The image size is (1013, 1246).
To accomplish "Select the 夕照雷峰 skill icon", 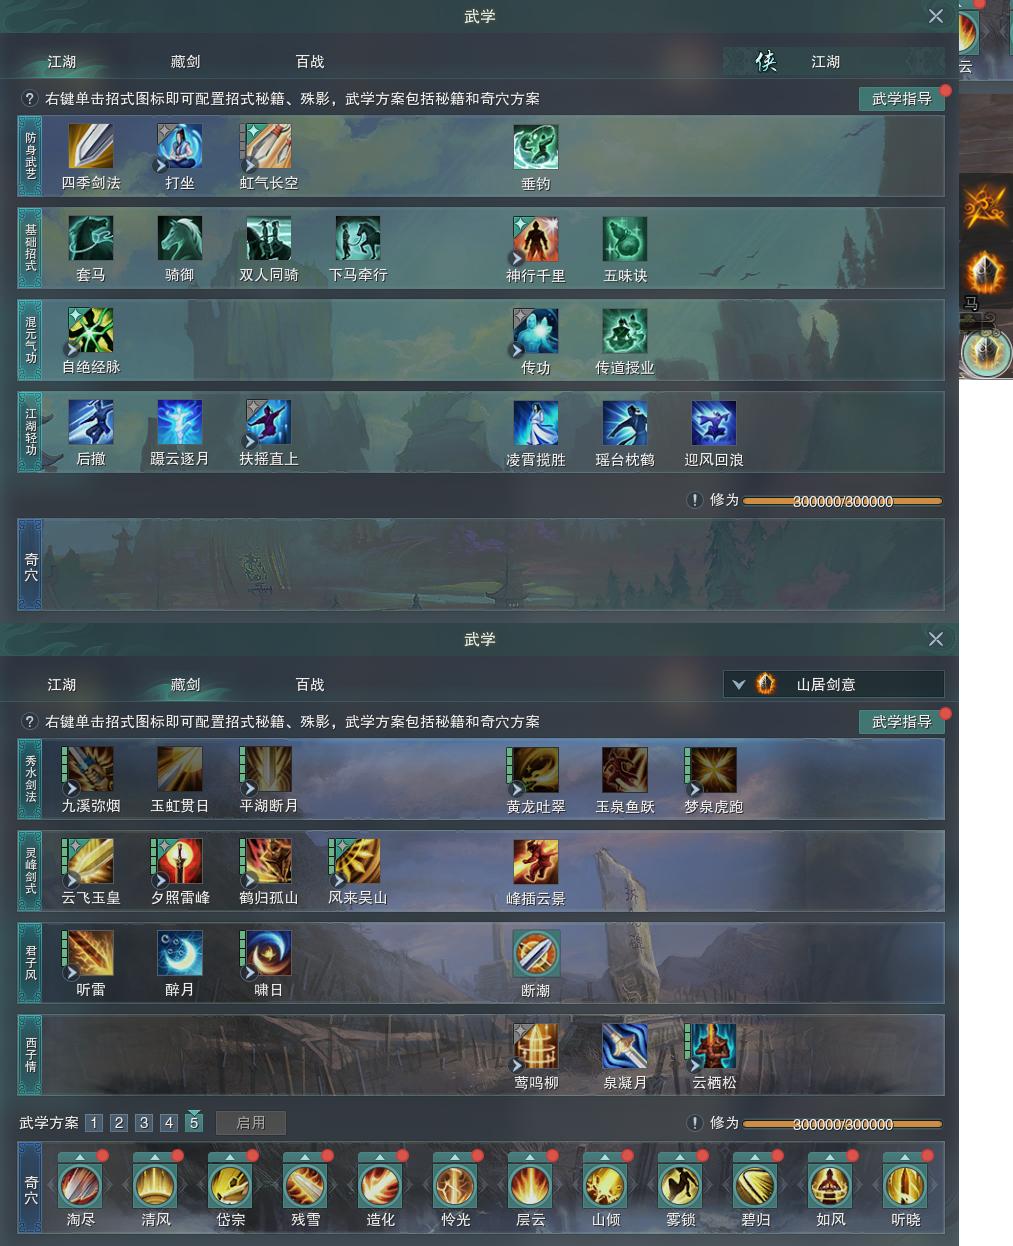I will [x=179, y=862].
